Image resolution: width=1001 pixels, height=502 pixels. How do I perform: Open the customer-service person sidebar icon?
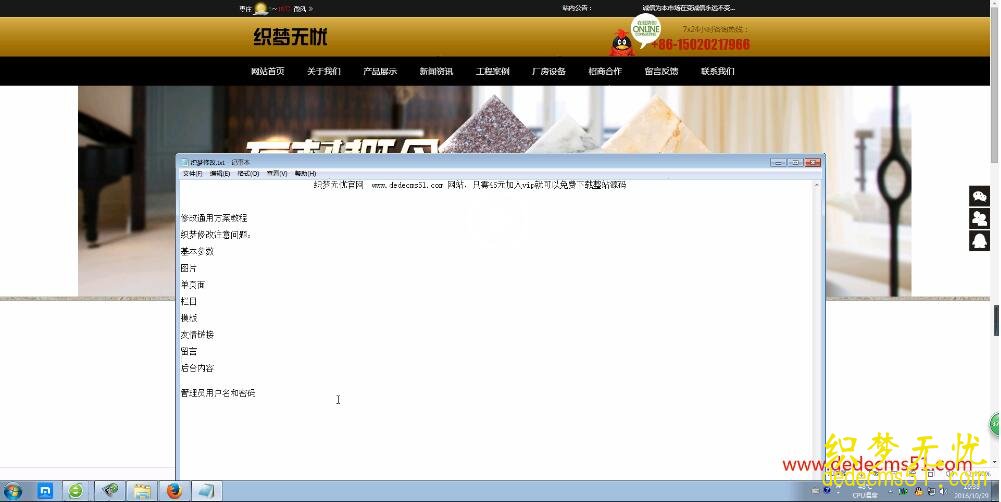click(x=979, y=218)
